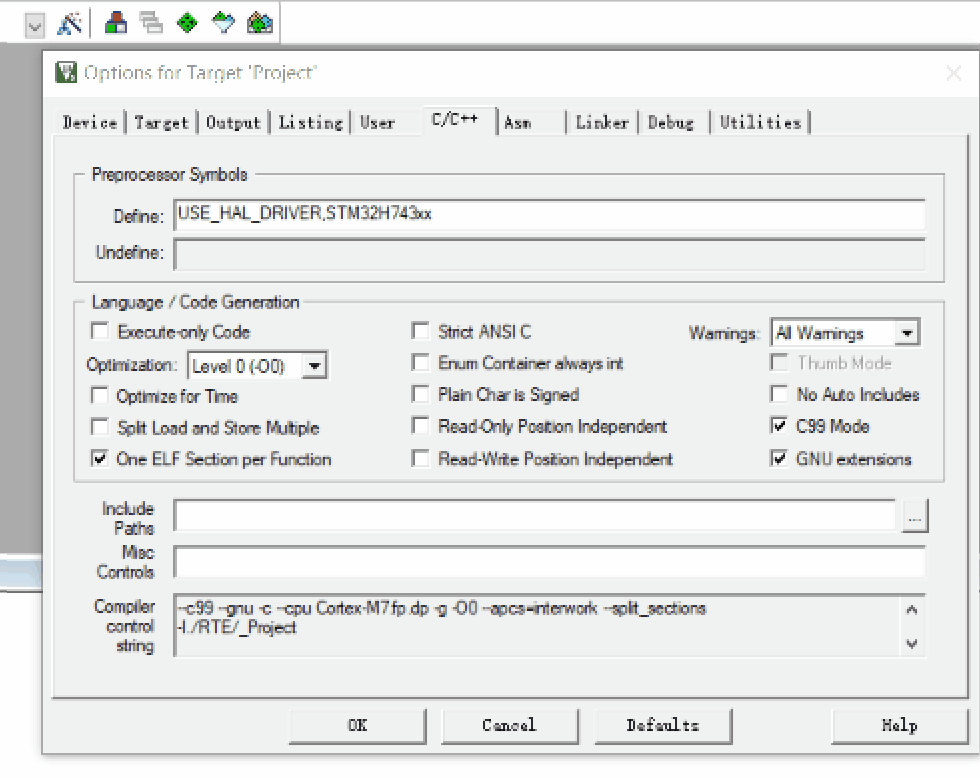Toggle No Auto Includes checkbox
Viewport: 980px width, 778px height.
[x=779, y=394]
